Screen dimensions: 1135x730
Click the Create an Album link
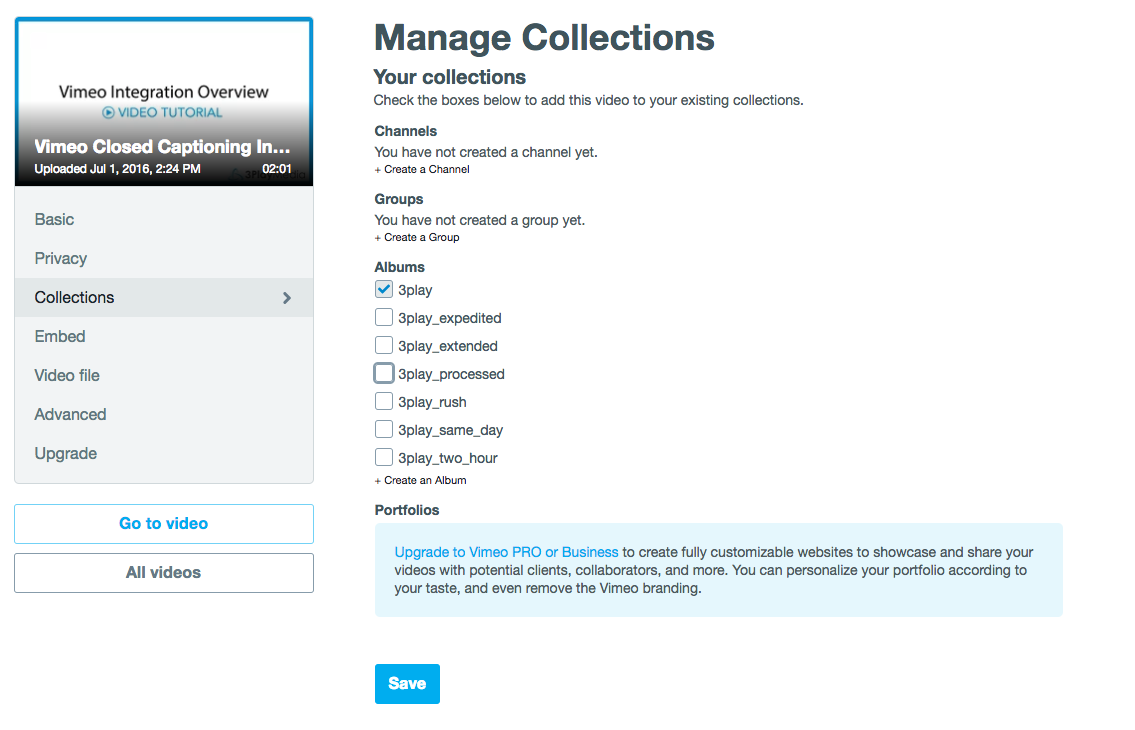[421, 480]
